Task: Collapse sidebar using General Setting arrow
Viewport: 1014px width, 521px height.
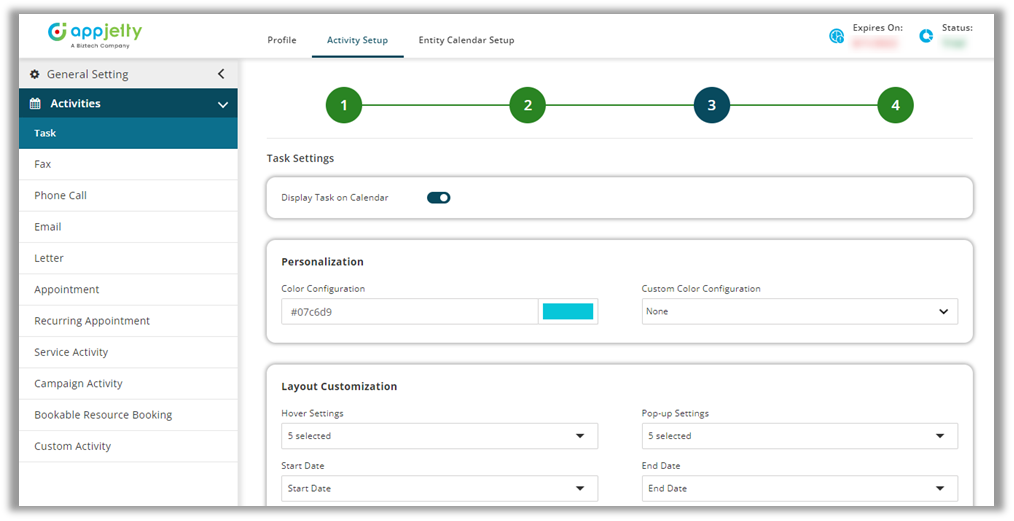Action: click(221, 74)
